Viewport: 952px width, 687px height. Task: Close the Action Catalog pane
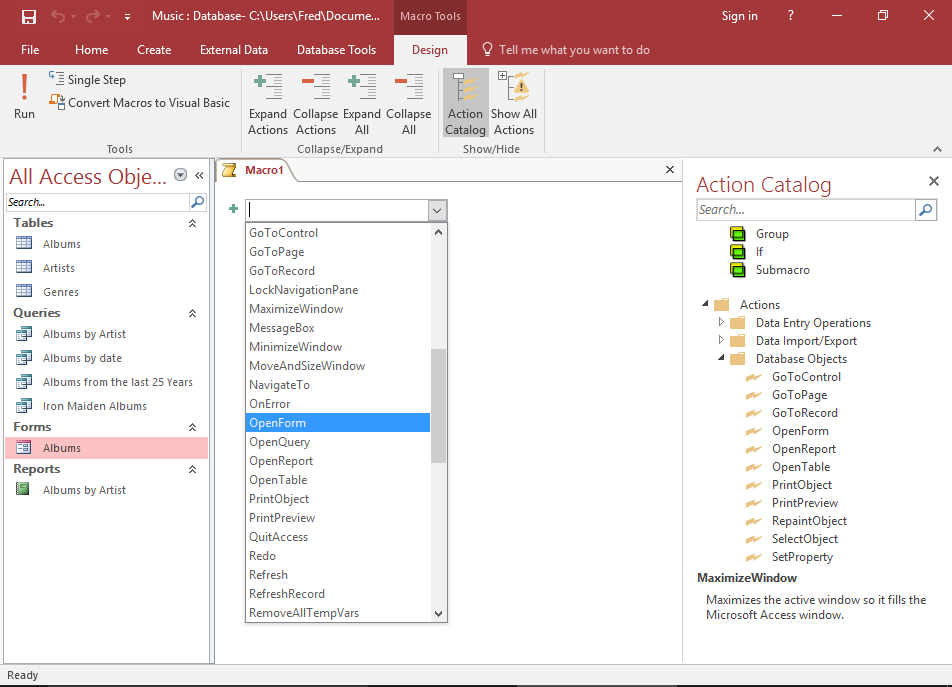coord(934,181)
